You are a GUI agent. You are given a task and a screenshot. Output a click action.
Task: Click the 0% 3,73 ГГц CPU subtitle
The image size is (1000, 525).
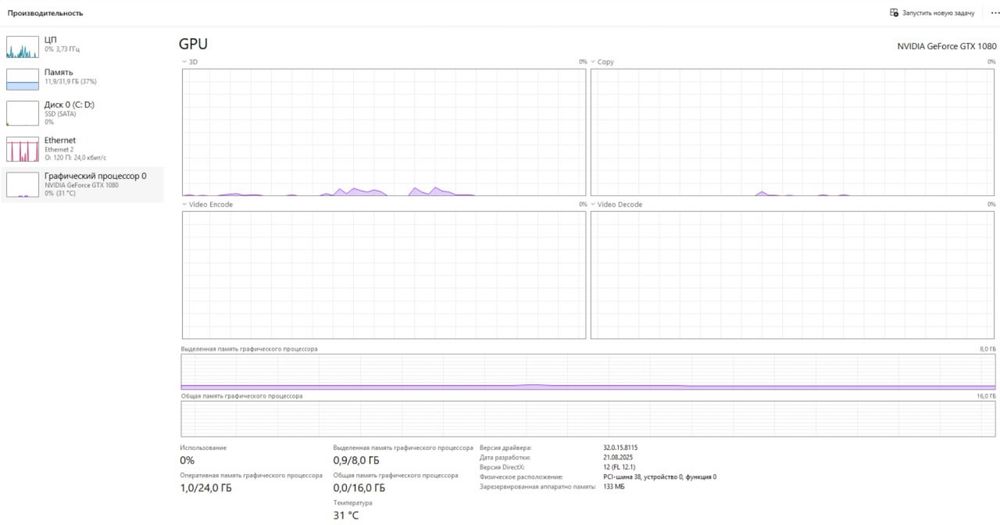pyautogui.click(x=62, y=49)
